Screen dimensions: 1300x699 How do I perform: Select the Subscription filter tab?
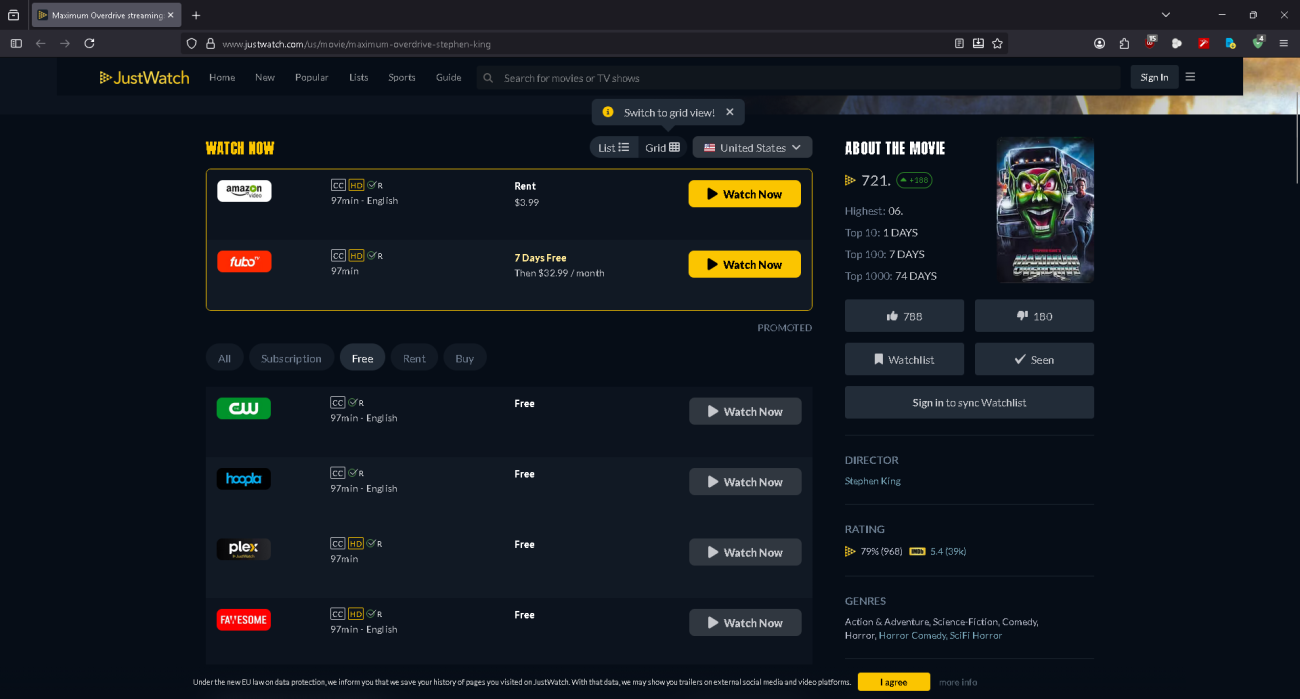pyautogui.click(x=291, y=358)
